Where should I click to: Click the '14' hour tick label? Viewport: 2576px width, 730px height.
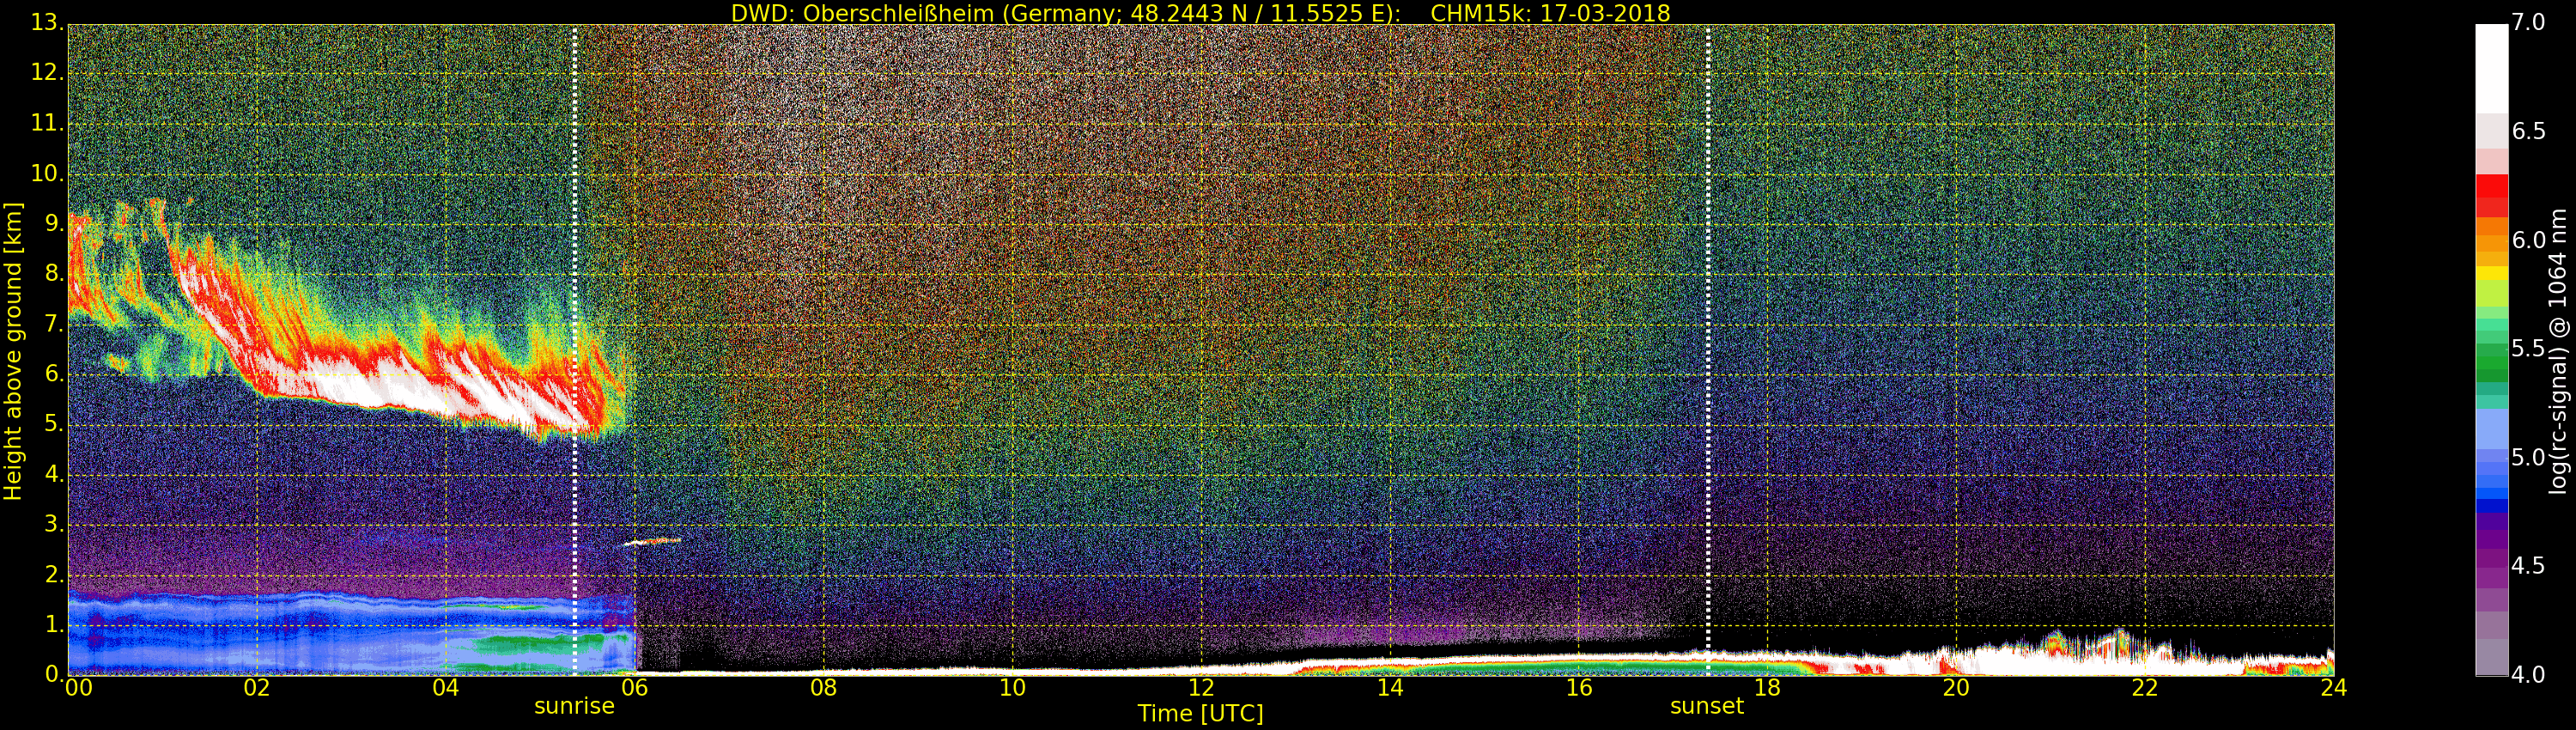coord(1390,688)
